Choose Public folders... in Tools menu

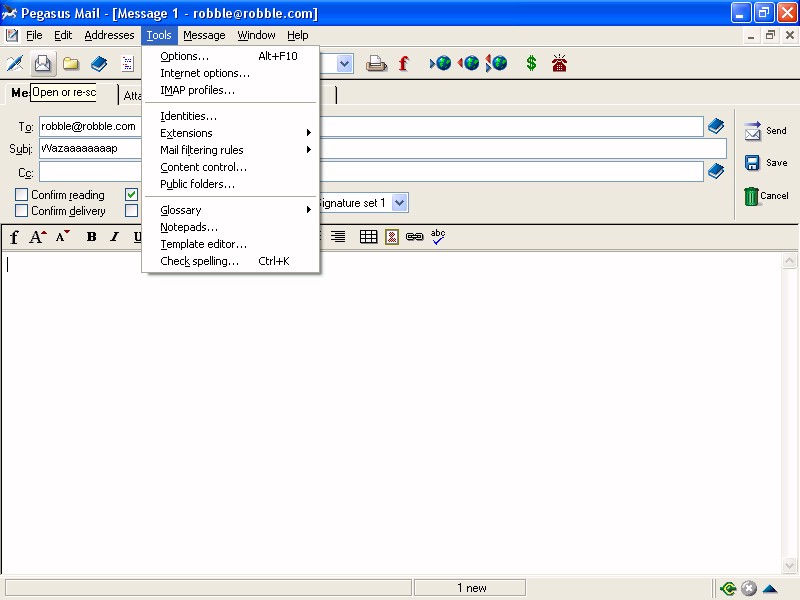click(232, 184)
